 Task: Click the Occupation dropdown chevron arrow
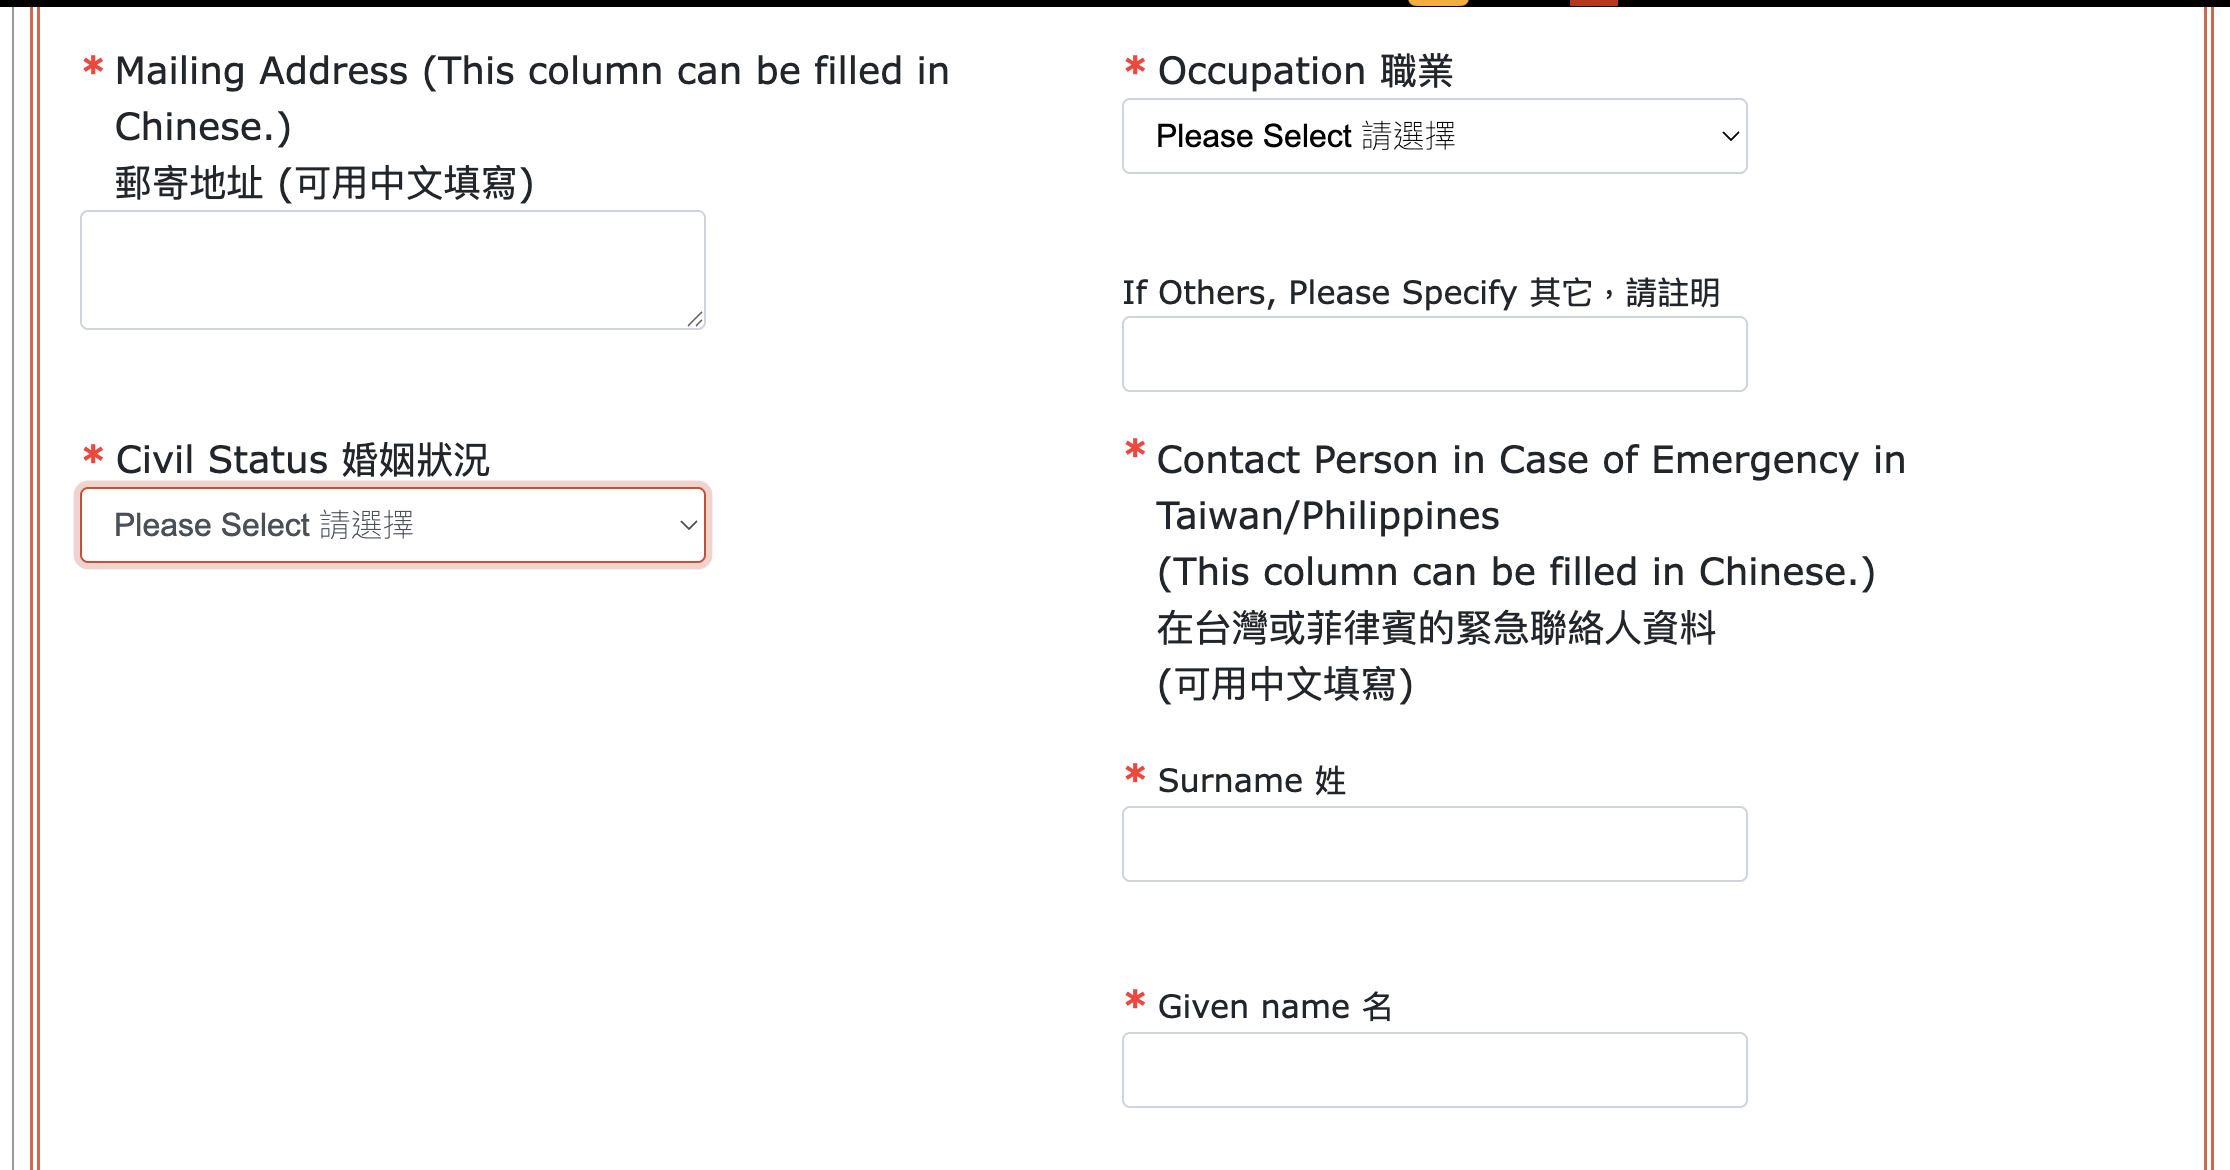coord(1730,136)
